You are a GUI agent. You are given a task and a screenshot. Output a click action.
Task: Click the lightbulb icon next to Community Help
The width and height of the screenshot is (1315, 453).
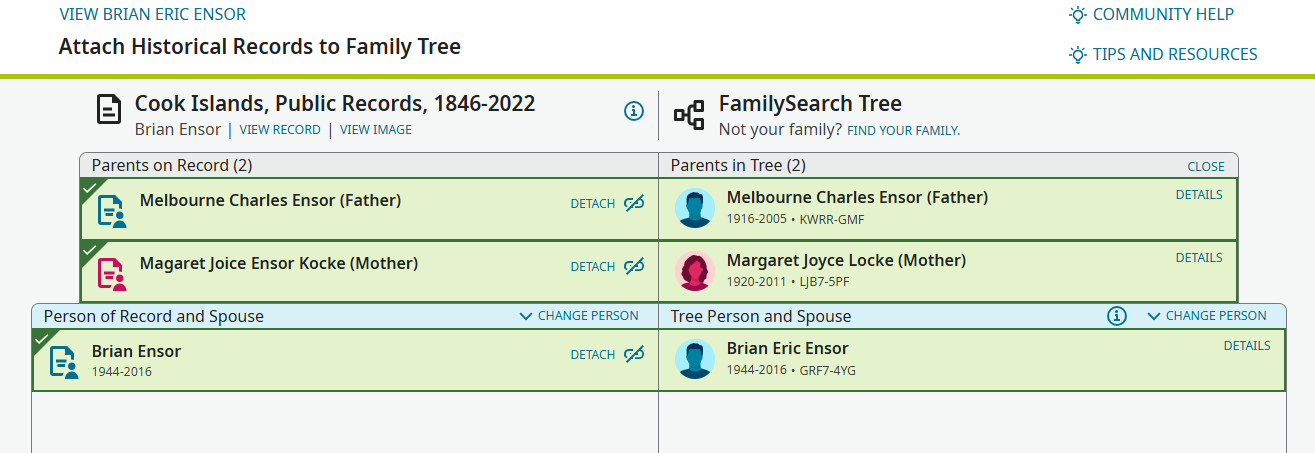point(1077,14)
